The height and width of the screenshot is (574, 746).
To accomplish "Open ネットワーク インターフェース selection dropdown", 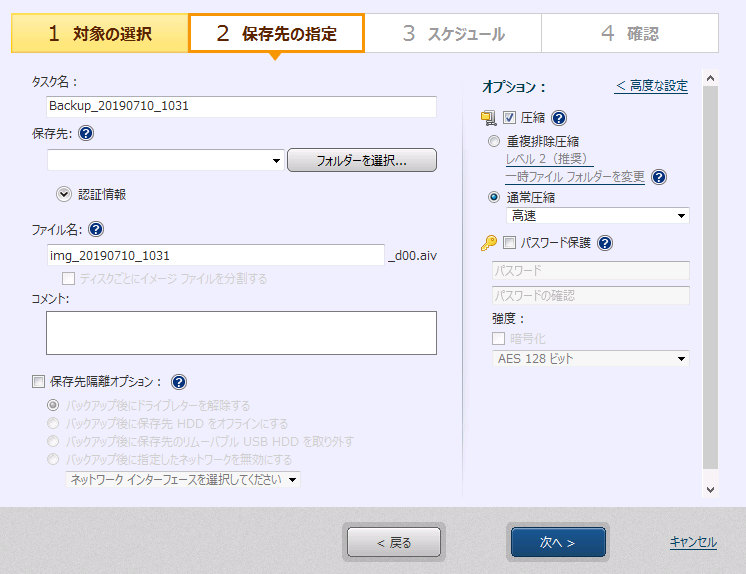I will pos(183,479).
